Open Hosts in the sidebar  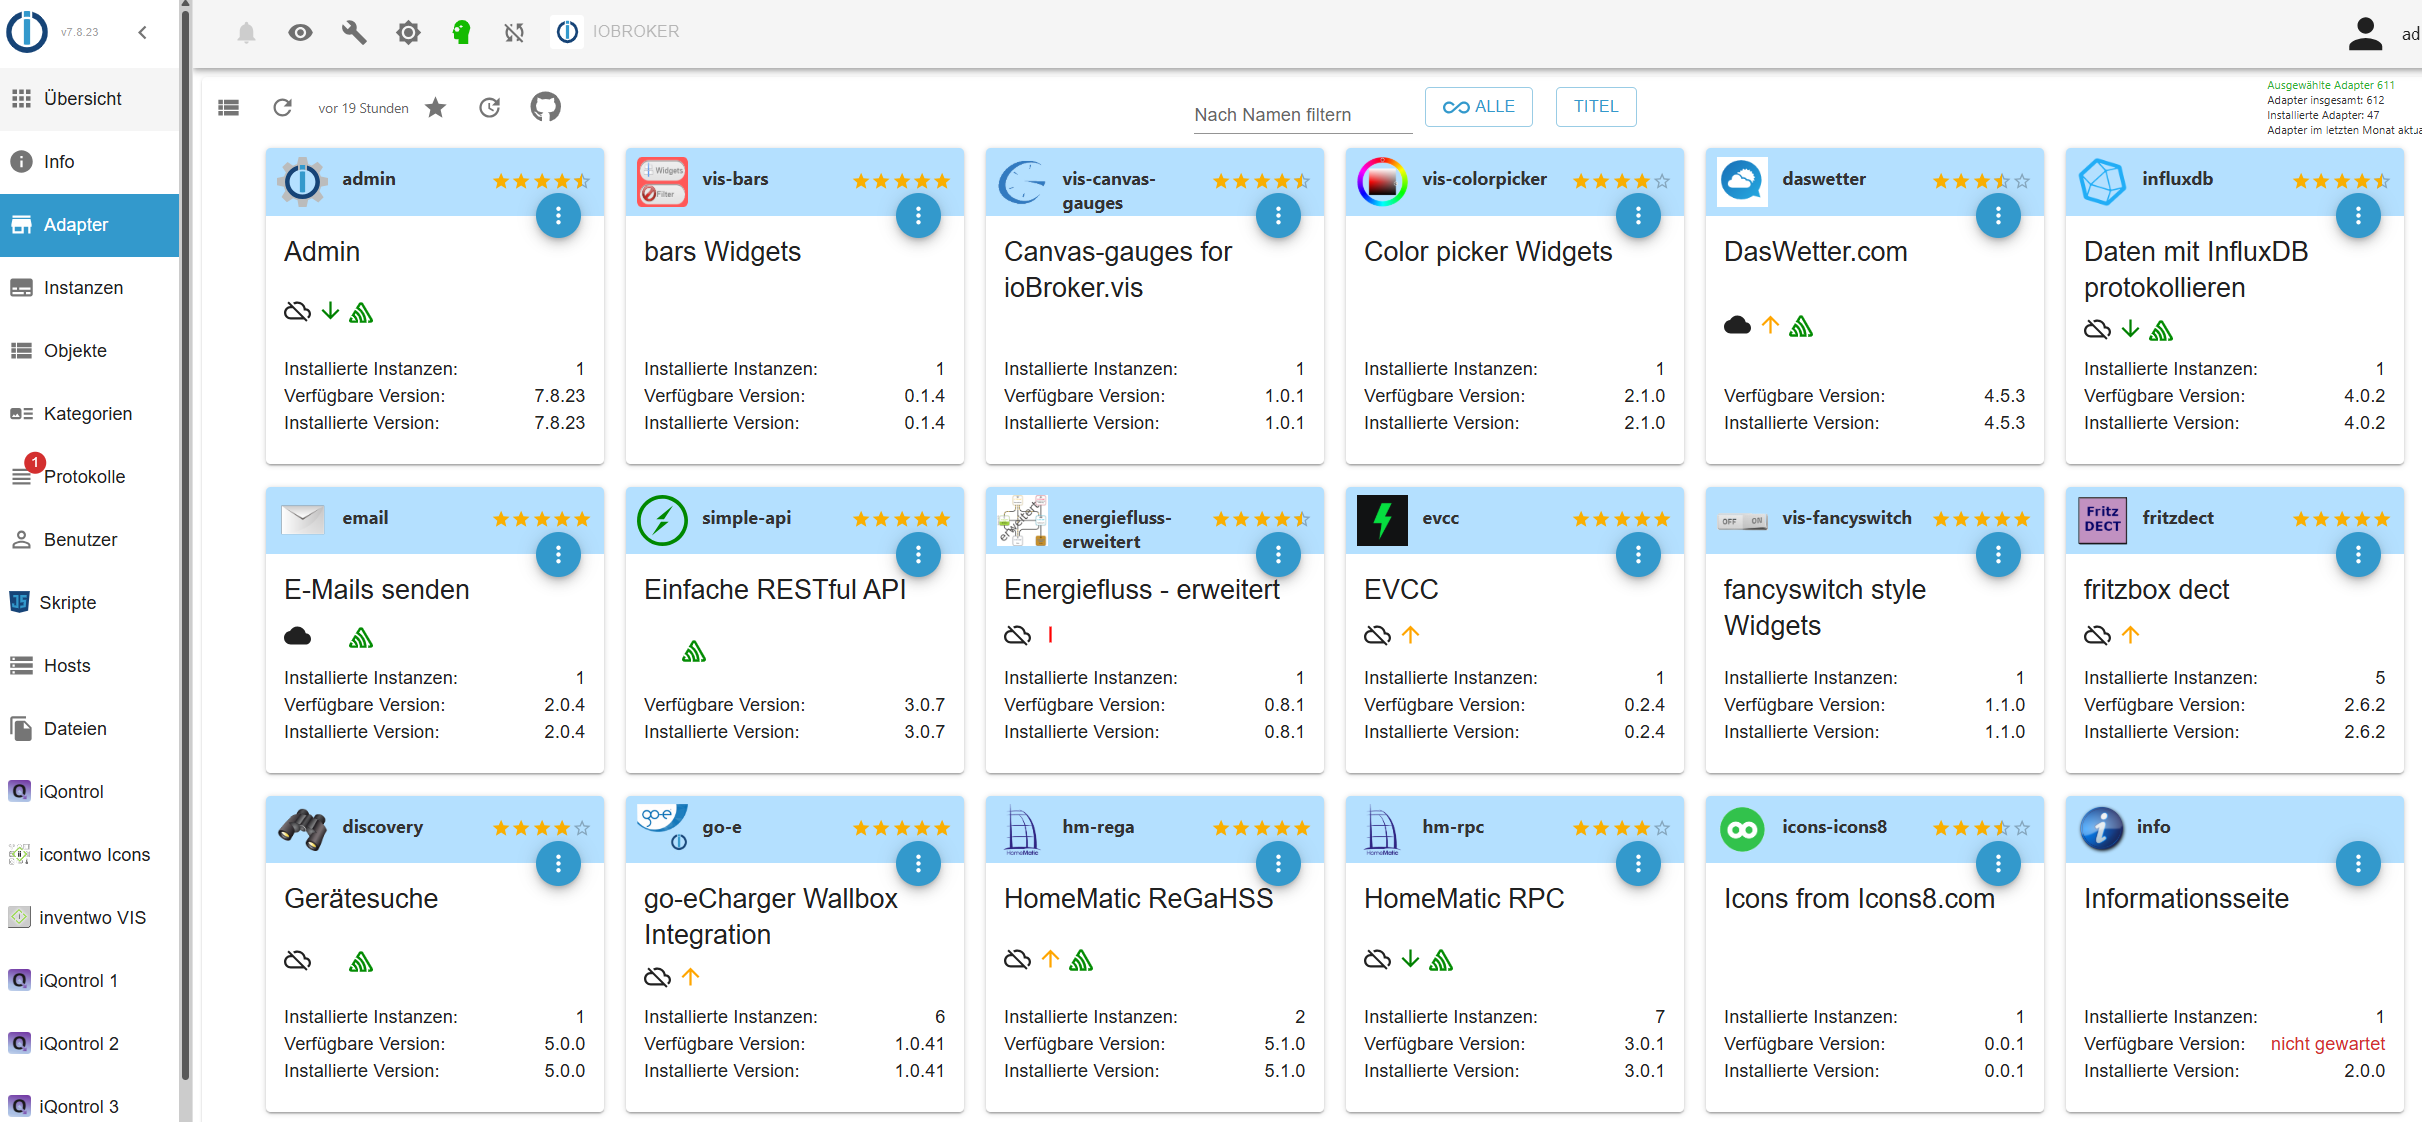point(90,666)
